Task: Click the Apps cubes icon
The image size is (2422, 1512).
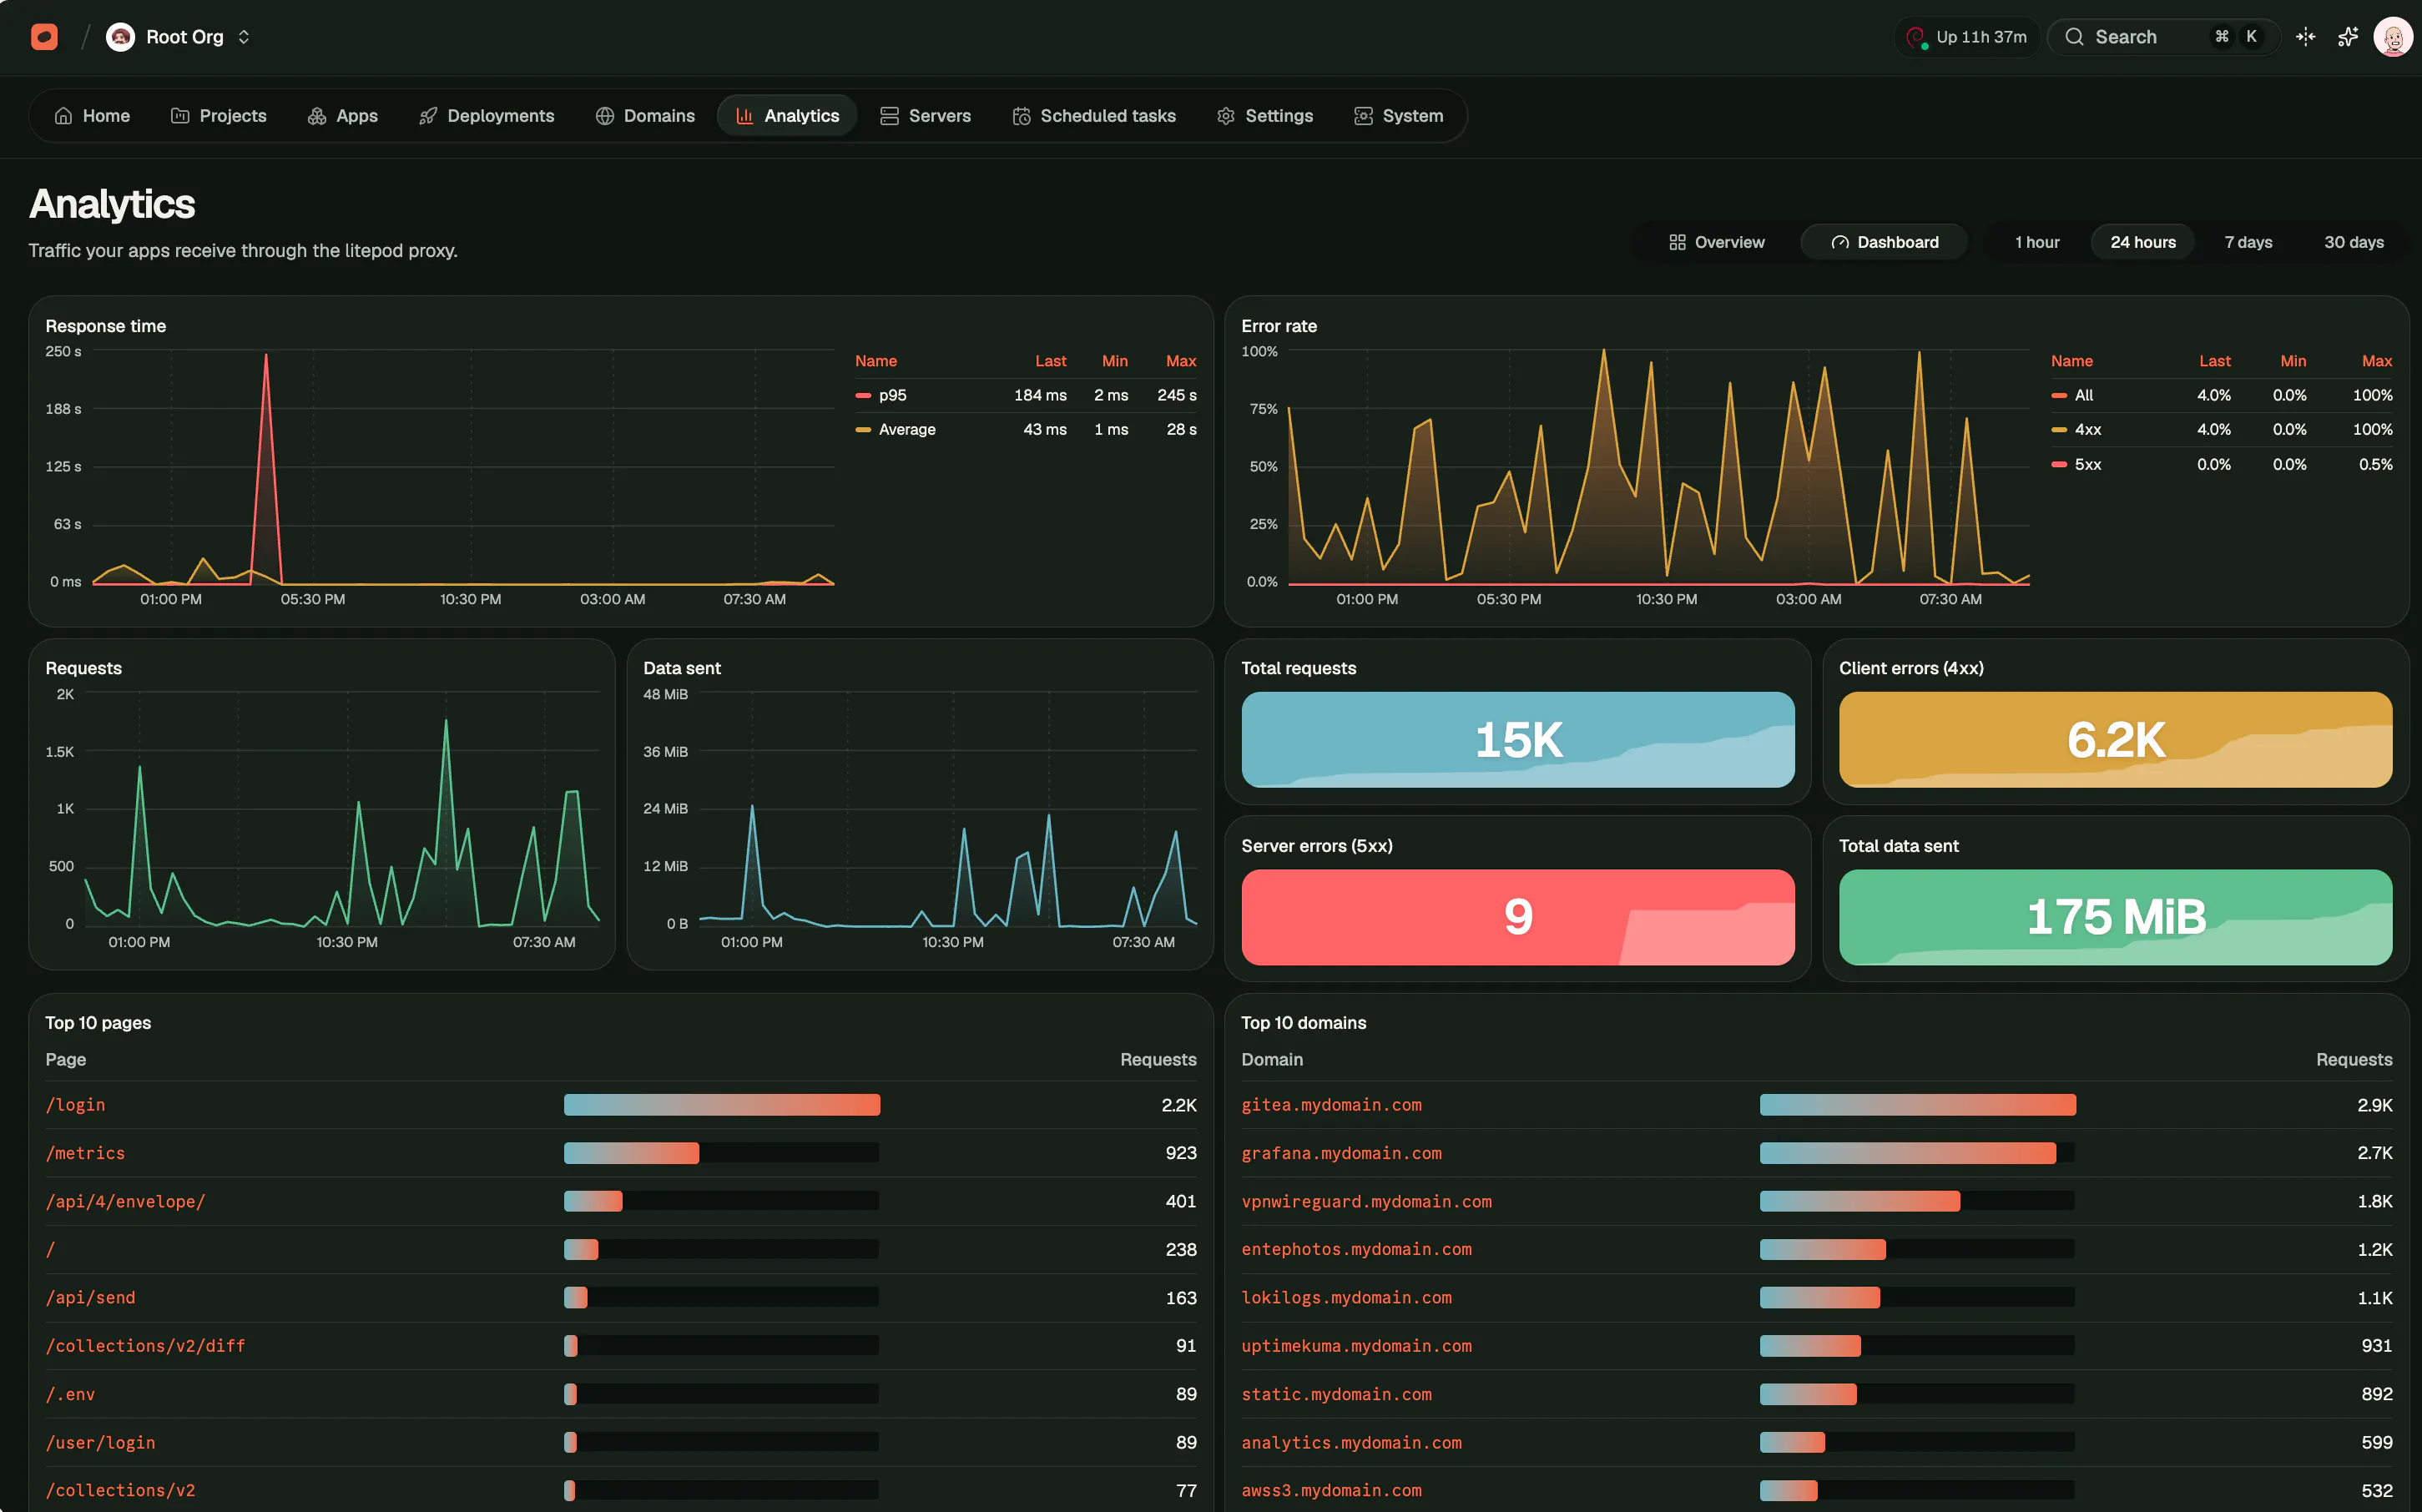Action: [x=317, y=116]
